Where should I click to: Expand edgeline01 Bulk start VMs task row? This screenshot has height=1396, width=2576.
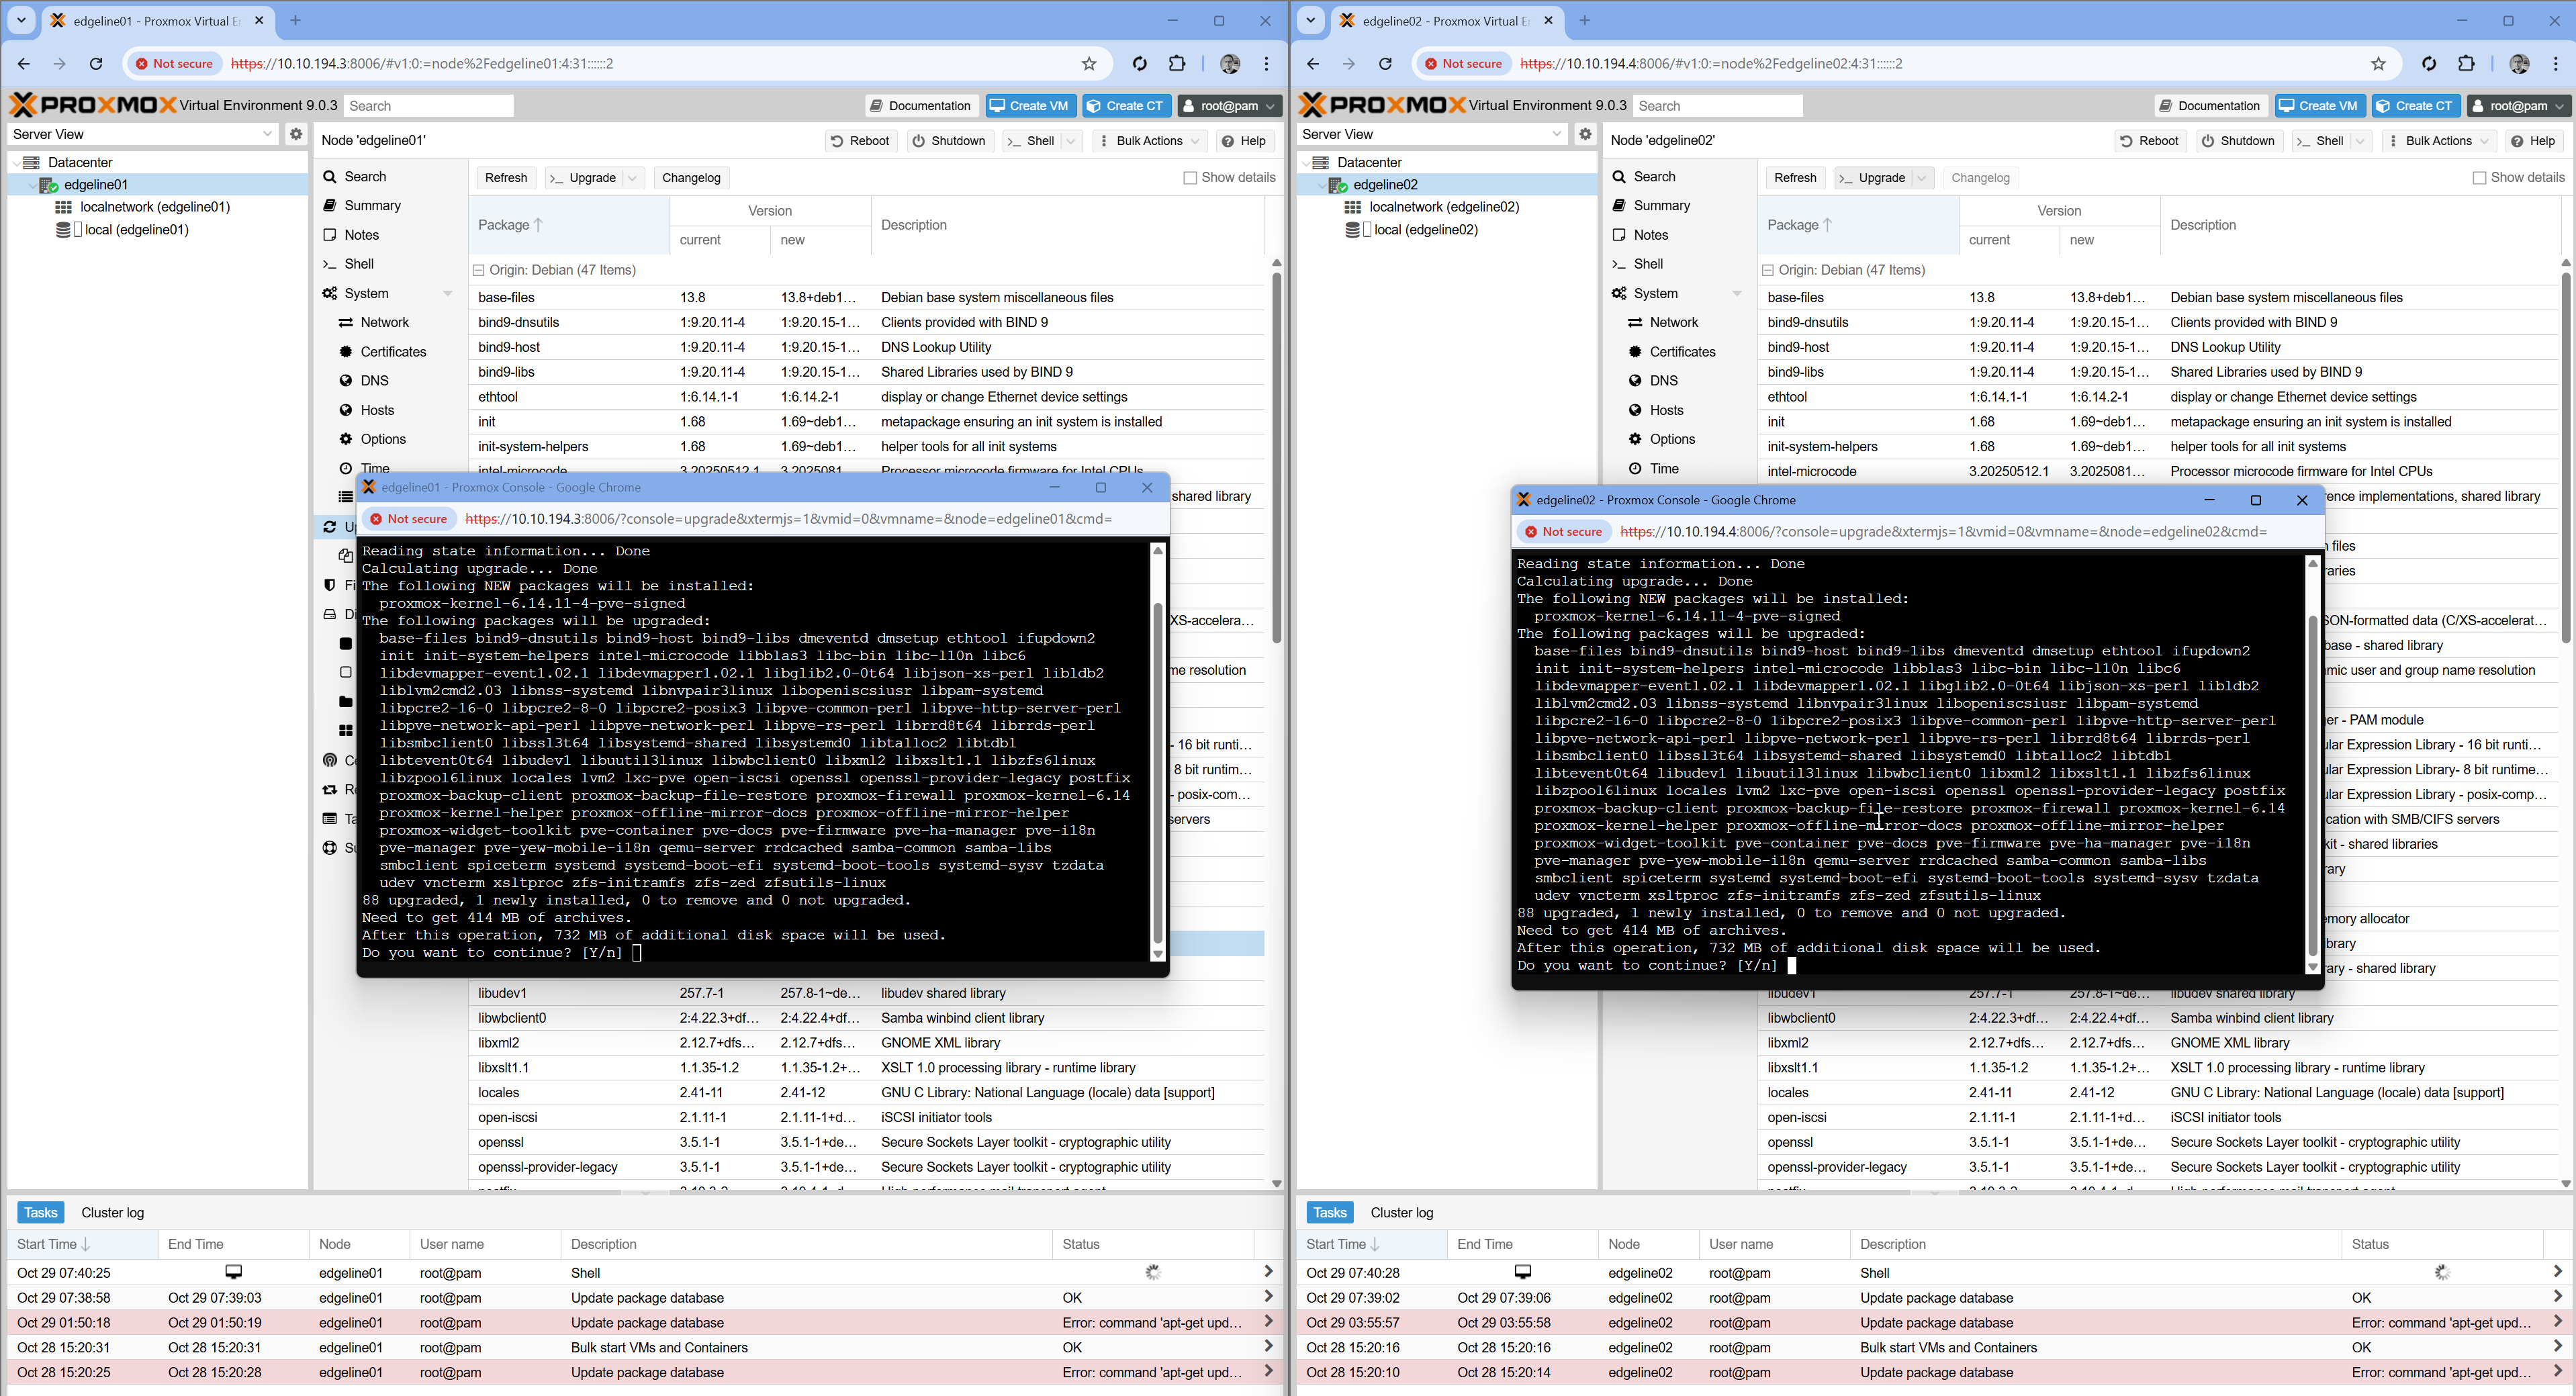coord(1269,1348)
